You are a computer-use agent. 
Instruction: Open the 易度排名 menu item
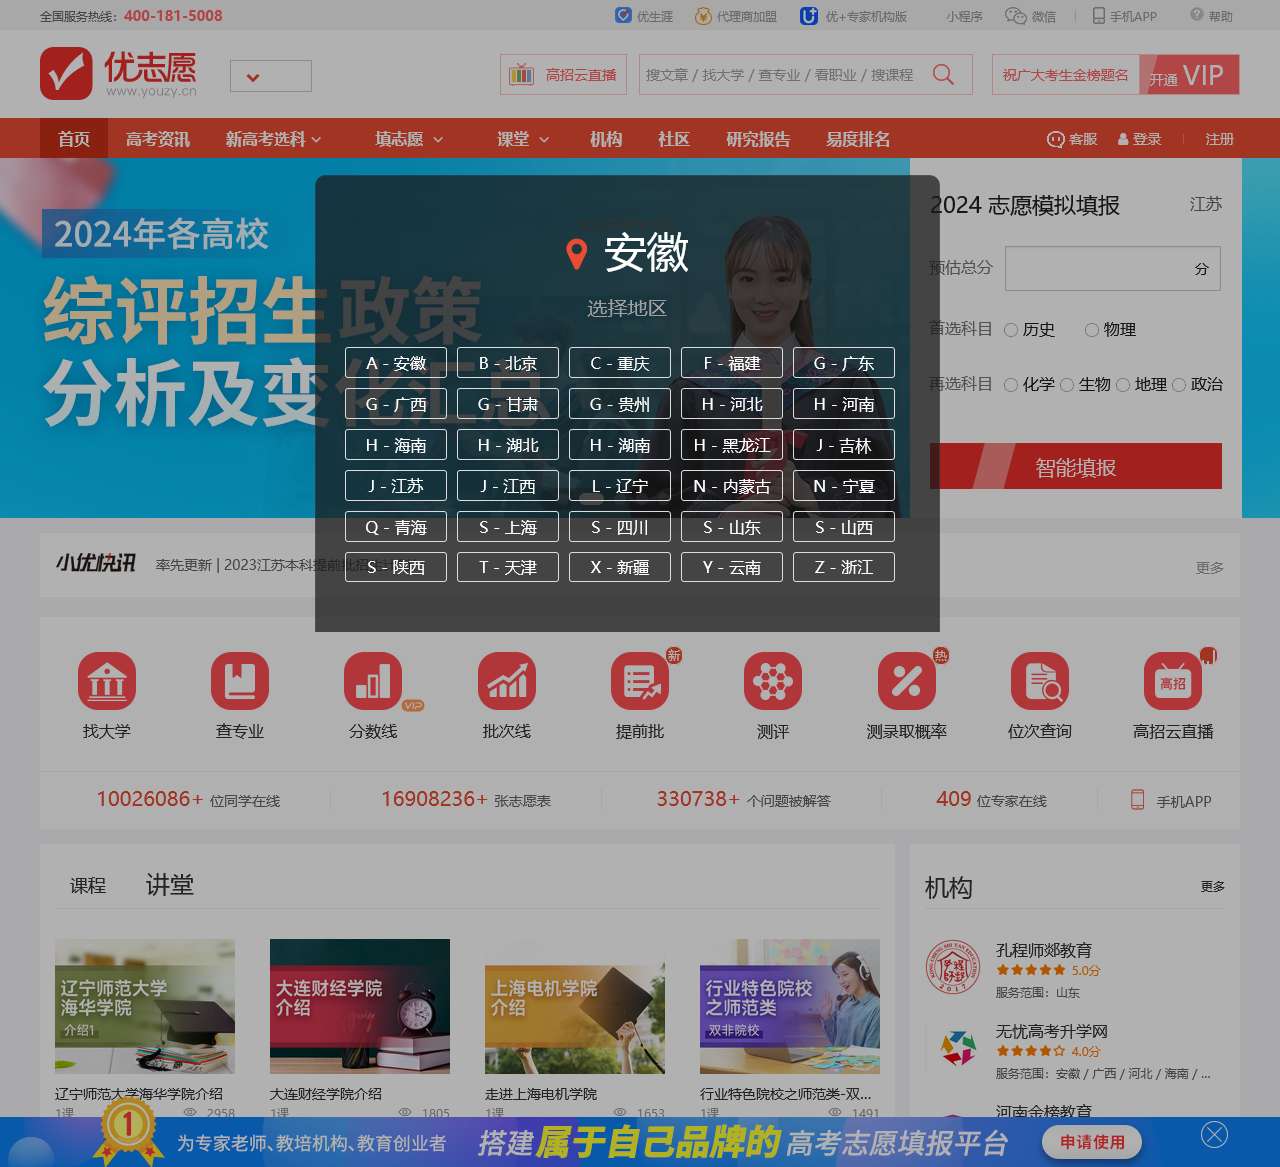(858, 139)
